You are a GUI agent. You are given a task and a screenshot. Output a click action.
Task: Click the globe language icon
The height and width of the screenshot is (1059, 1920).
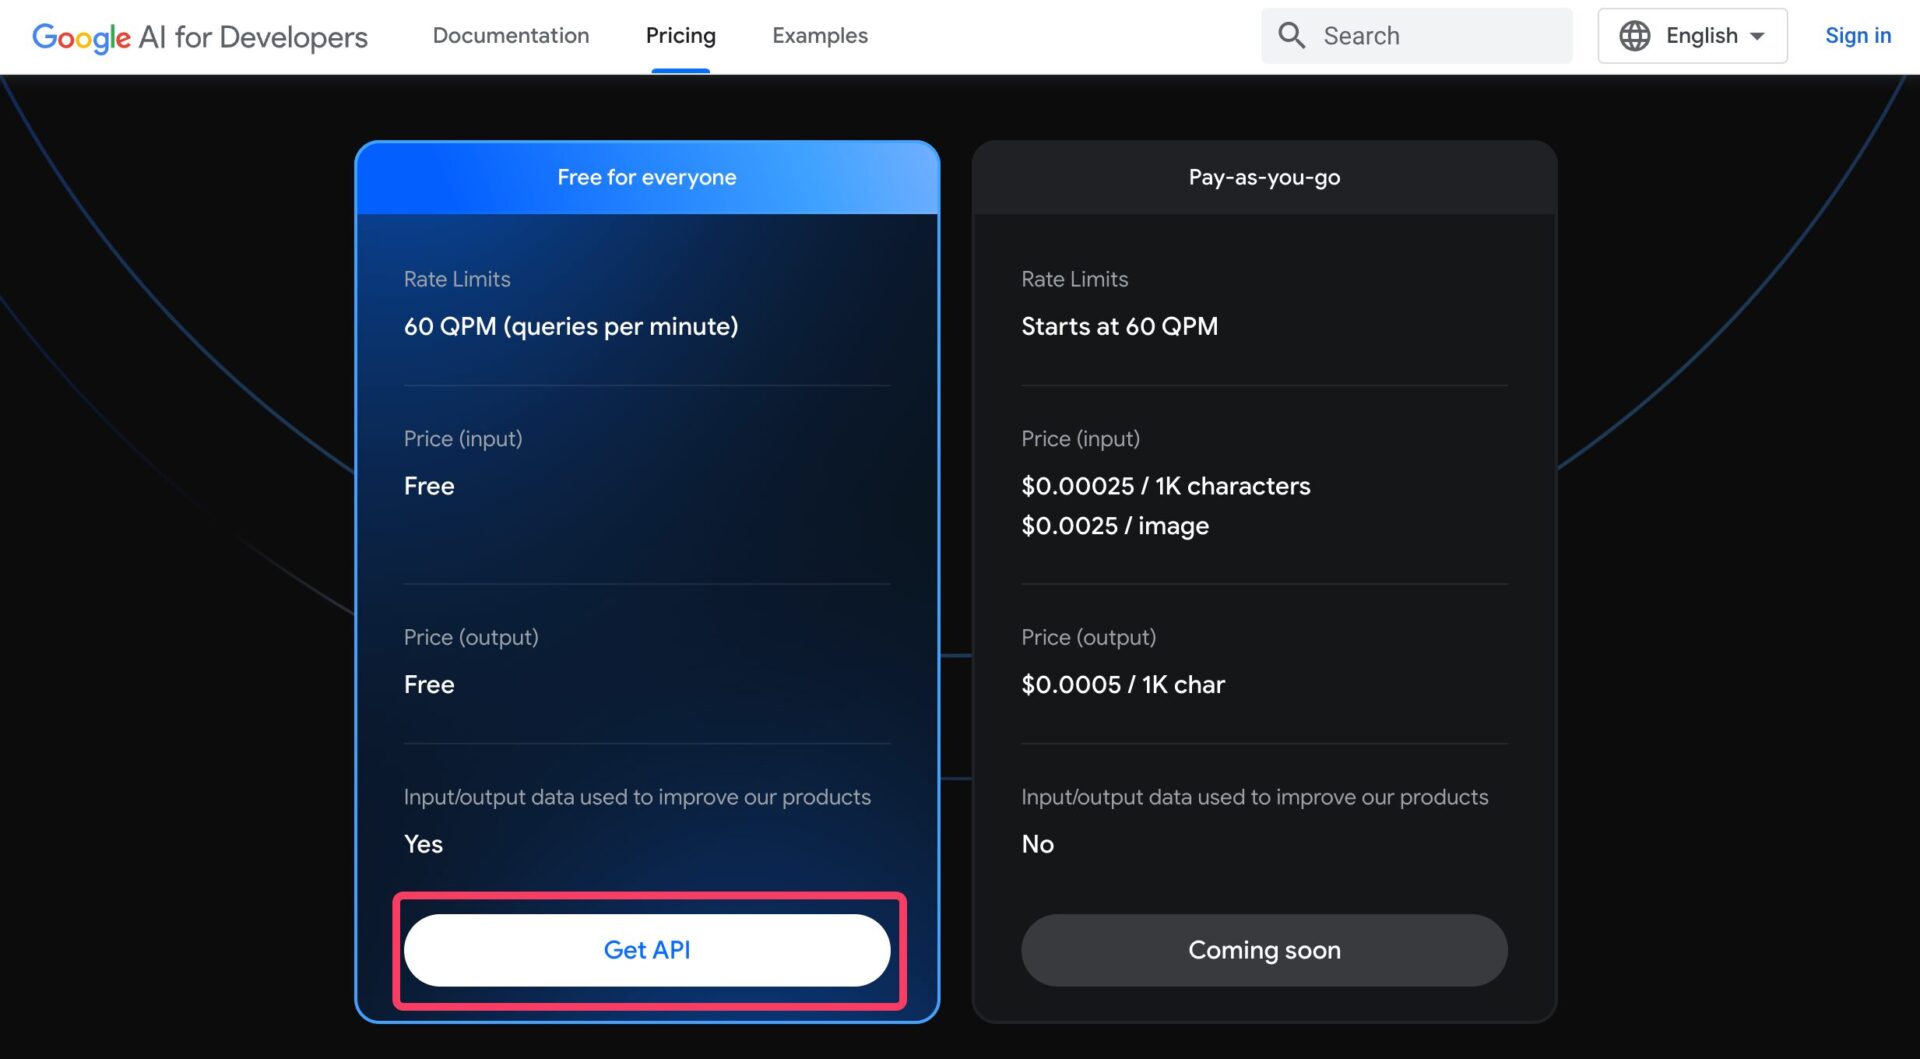pos(1634,36)
